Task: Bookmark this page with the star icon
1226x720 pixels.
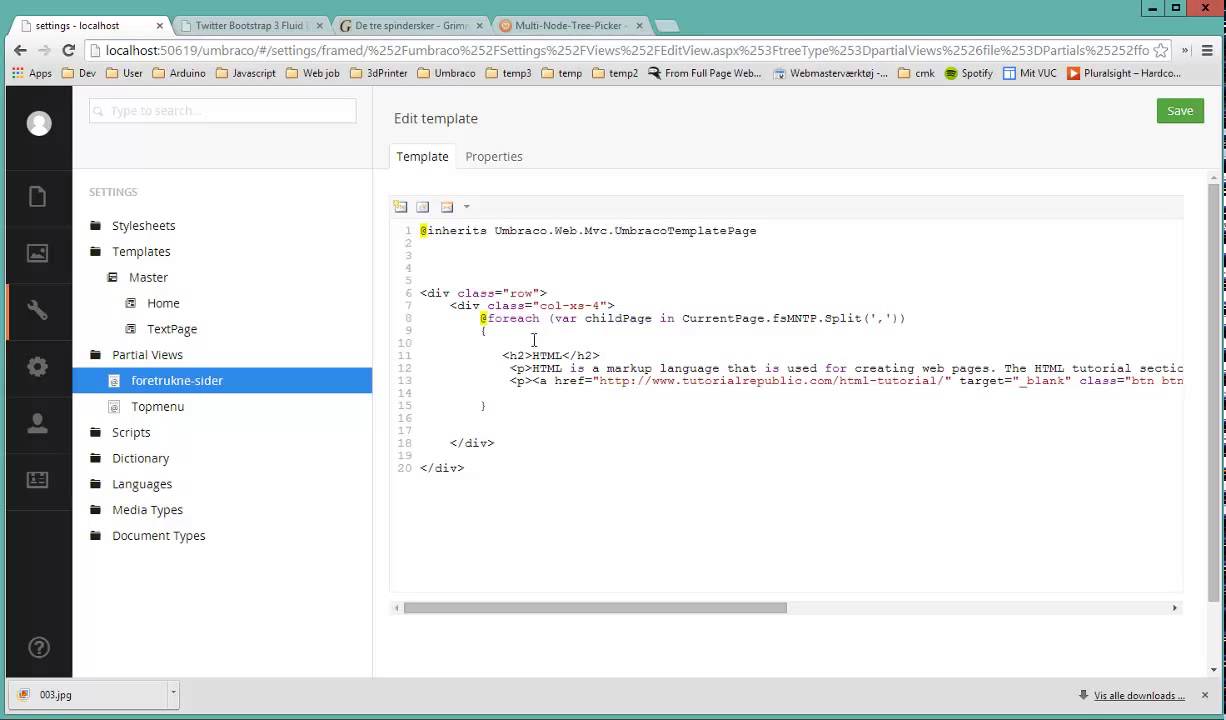Action: pyautogui.click(x=1160, y=50)
